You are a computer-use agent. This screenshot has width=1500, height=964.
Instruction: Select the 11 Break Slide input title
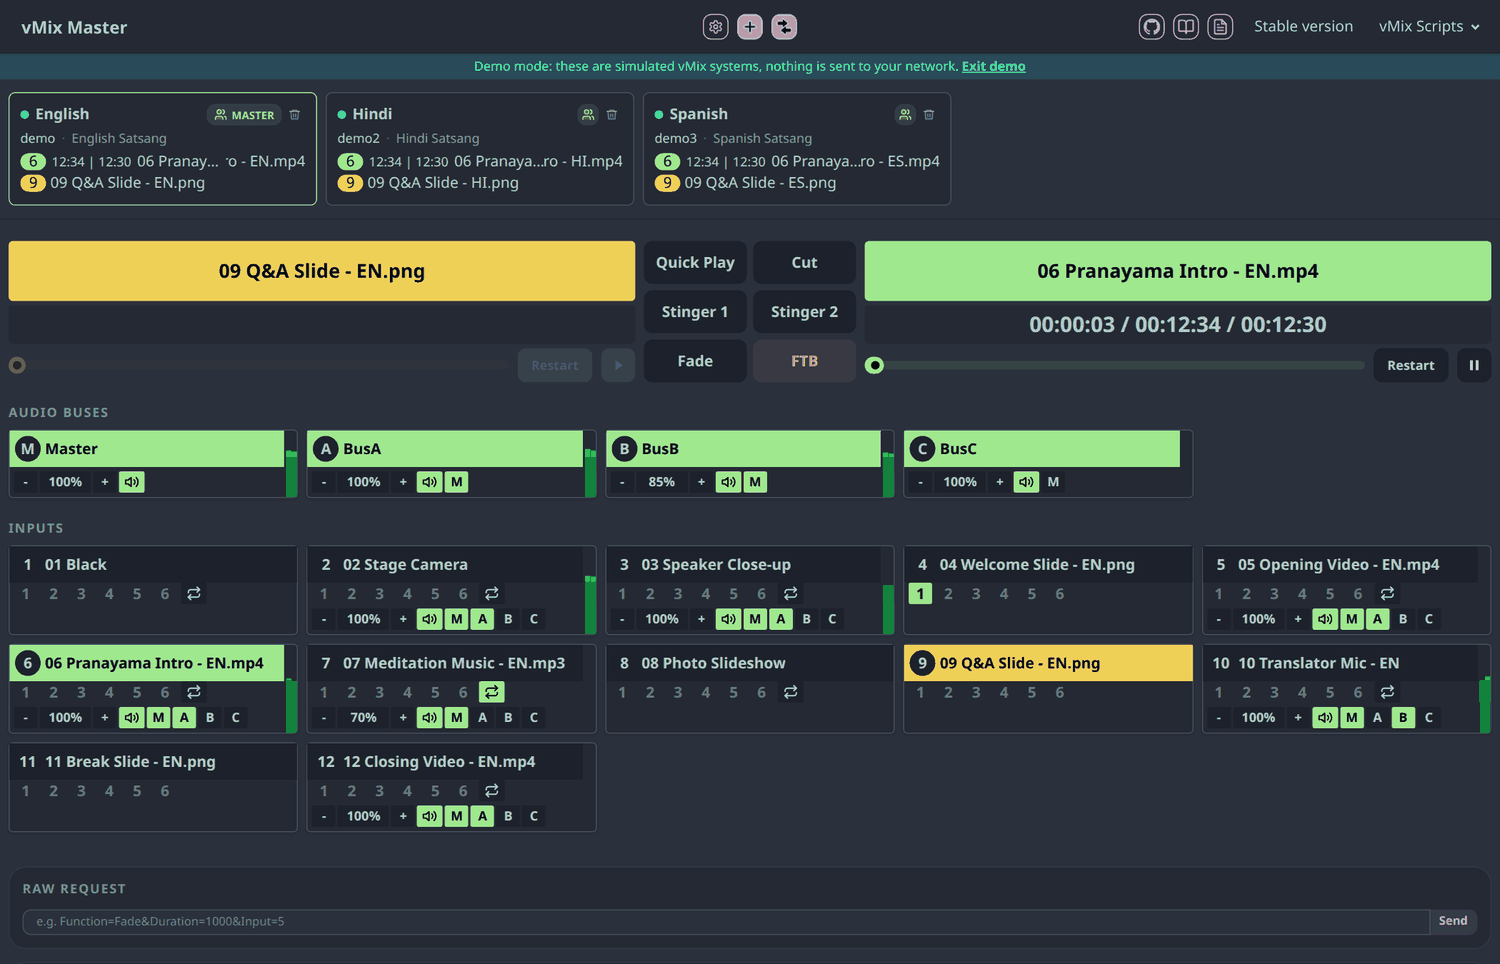tap(130, 762)
